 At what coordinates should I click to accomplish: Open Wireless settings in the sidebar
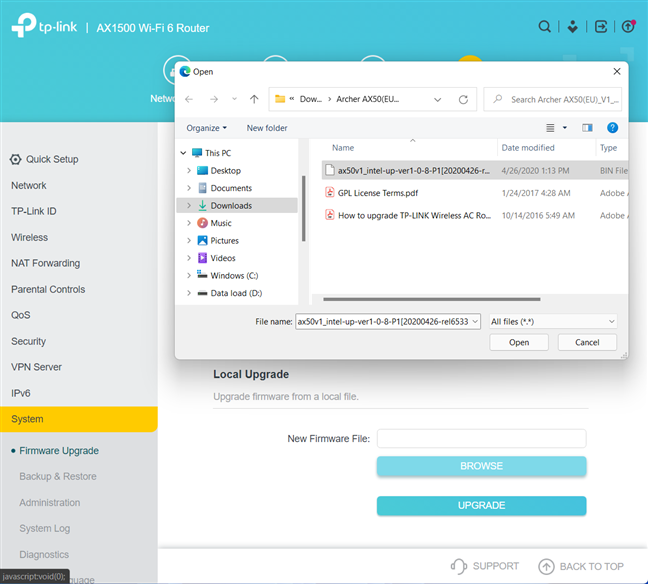point(29,237)
